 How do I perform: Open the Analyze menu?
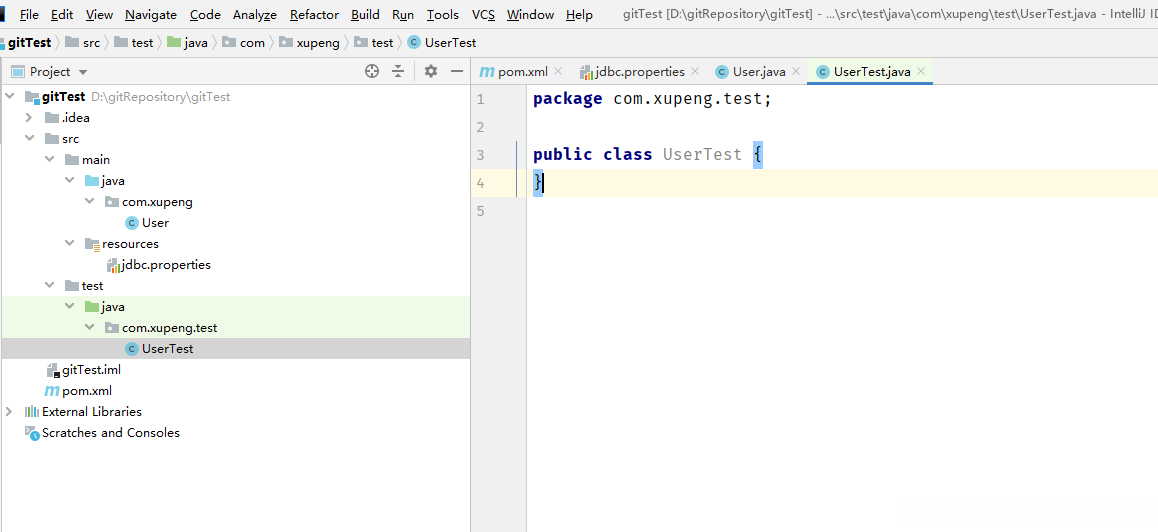click(x=255, y=15)
